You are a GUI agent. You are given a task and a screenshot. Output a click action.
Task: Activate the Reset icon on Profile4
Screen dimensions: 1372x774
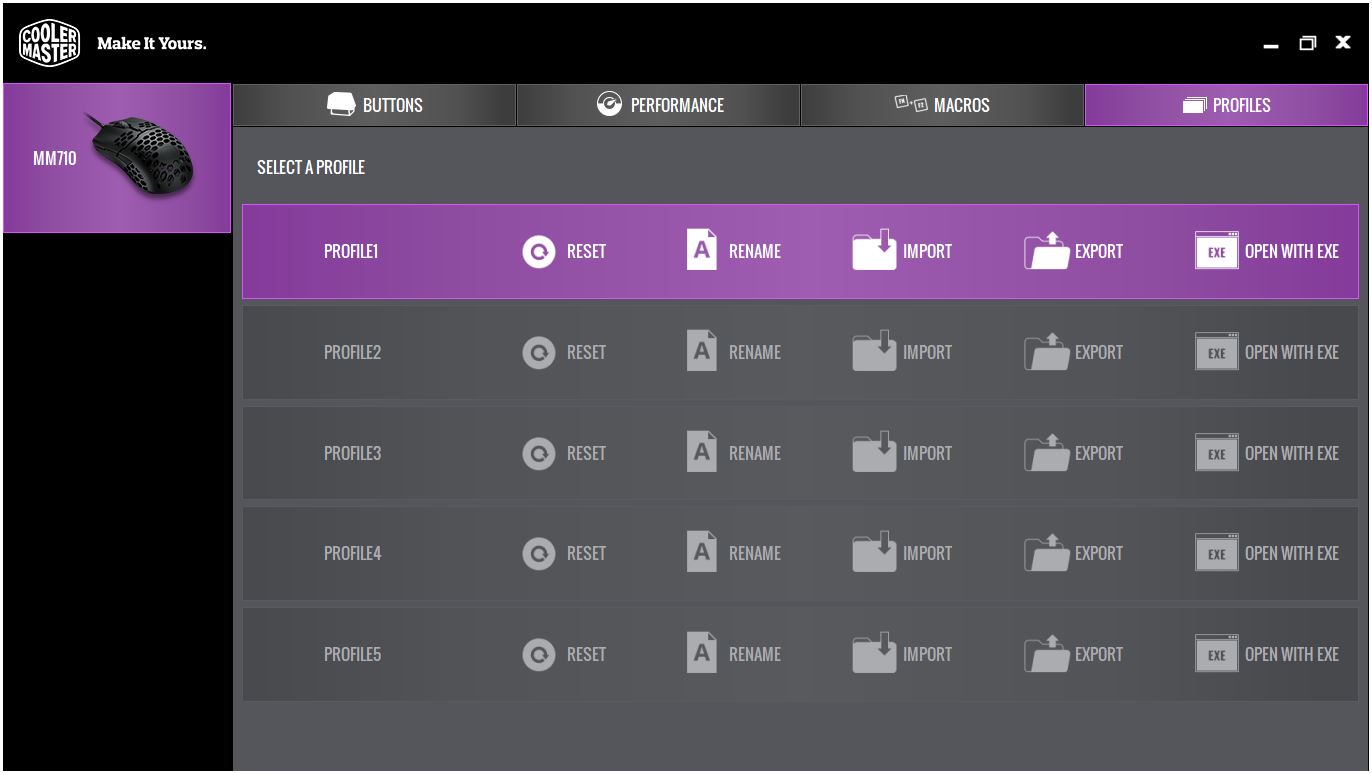pyautogui.click(x=537, y=553)
